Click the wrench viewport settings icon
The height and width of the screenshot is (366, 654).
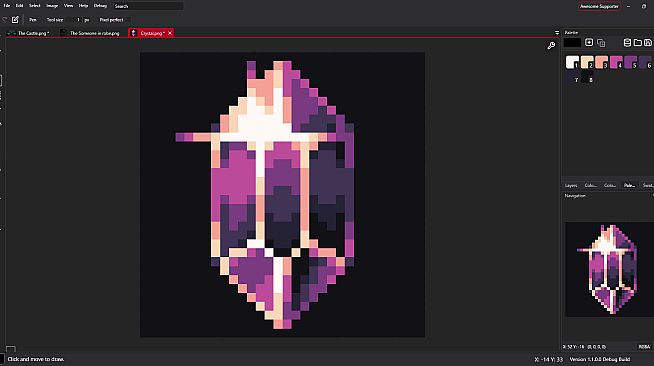point(551,46)
